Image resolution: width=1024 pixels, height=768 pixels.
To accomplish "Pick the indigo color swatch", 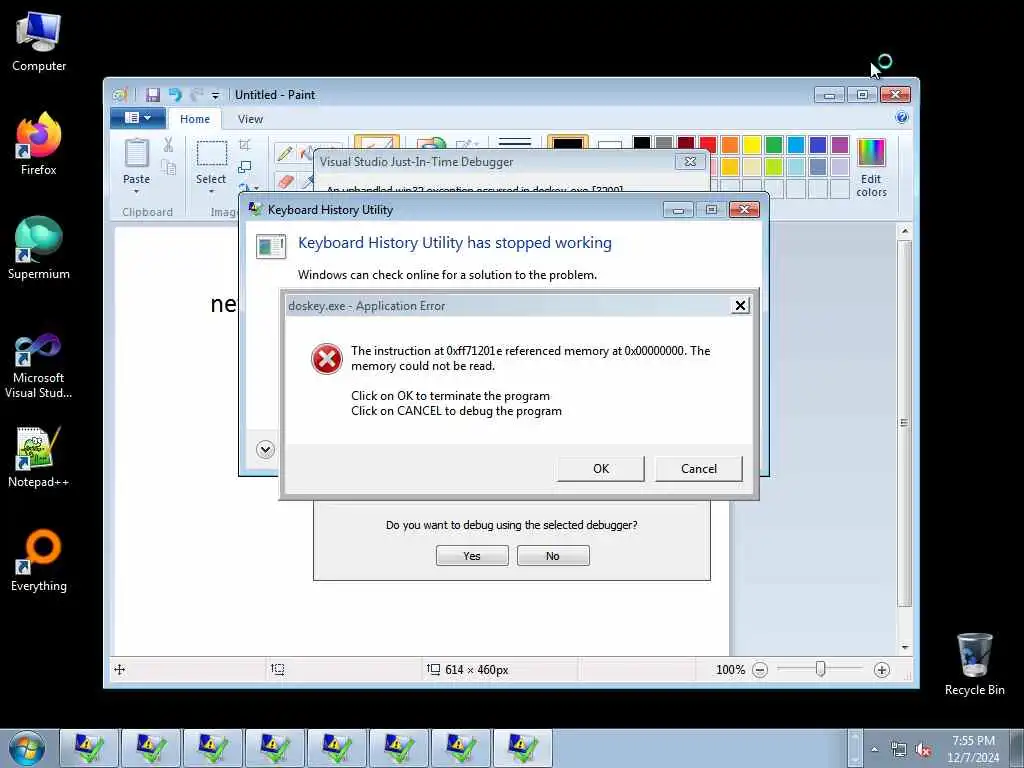I will 818,144.
